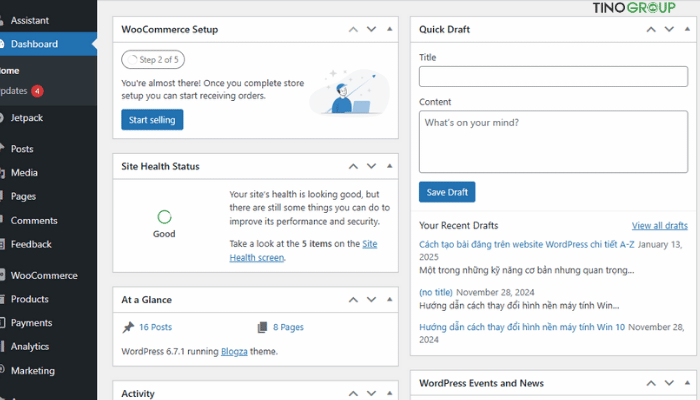Open the 8 Pages link
This screenshot has width=700, height=400.
288,327
